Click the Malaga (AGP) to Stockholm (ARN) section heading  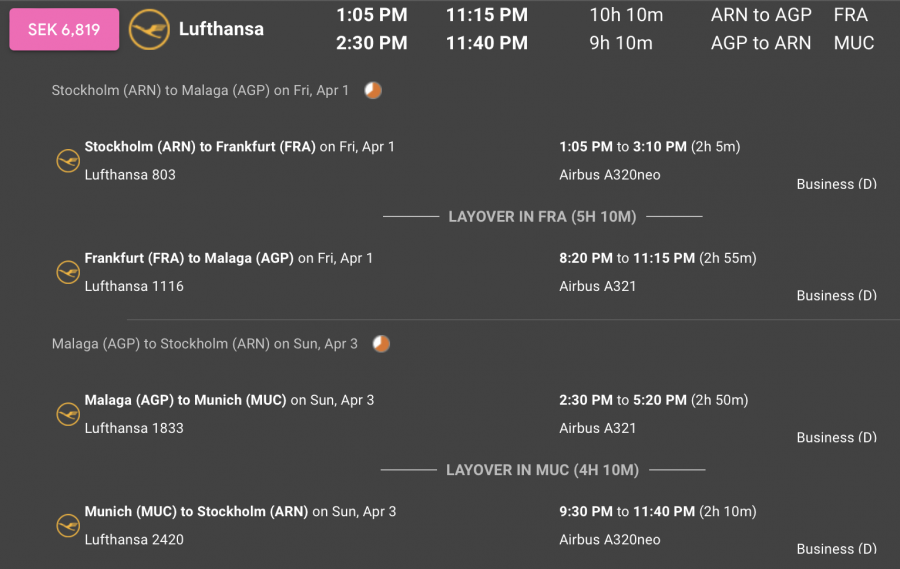click(204, 344)
